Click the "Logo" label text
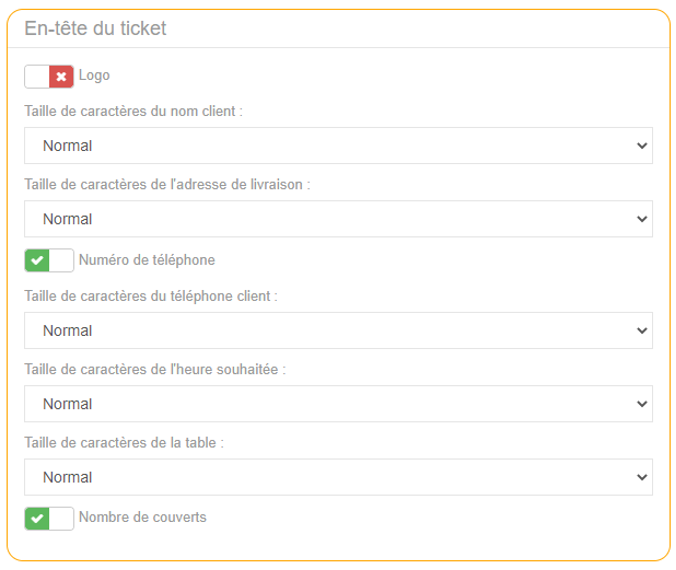676x570 pixels. (x=94, y=75)
